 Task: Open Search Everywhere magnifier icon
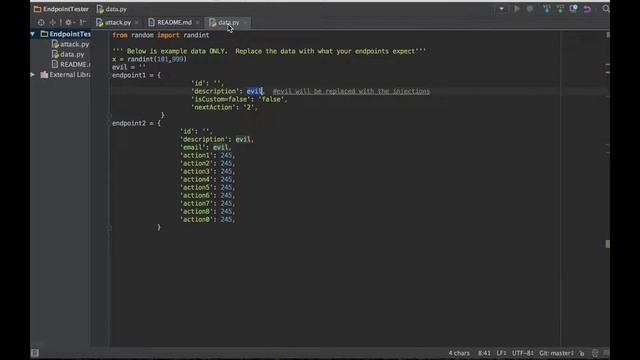pyautogui.click(x=606, y=9)
